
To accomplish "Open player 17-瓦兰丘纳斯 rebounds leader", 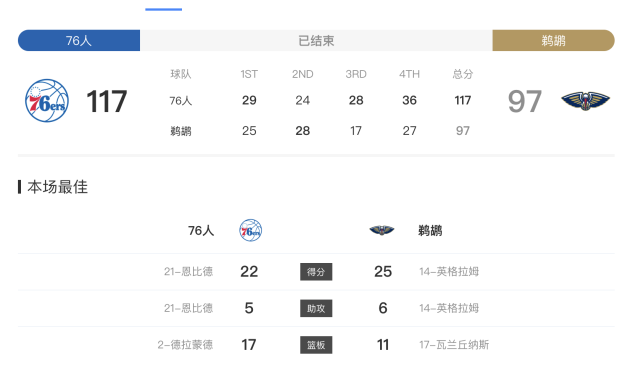I will pyautogui.click(x=454, y=345).
